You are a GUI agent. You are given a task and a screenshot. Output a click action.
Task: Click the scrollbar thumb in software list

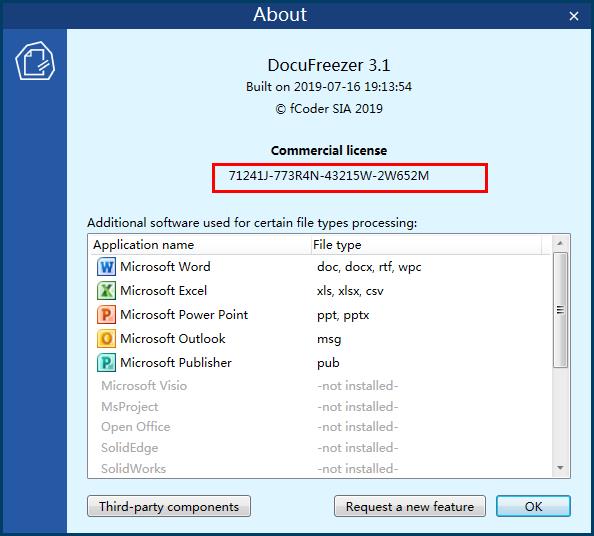coord(560,309)
